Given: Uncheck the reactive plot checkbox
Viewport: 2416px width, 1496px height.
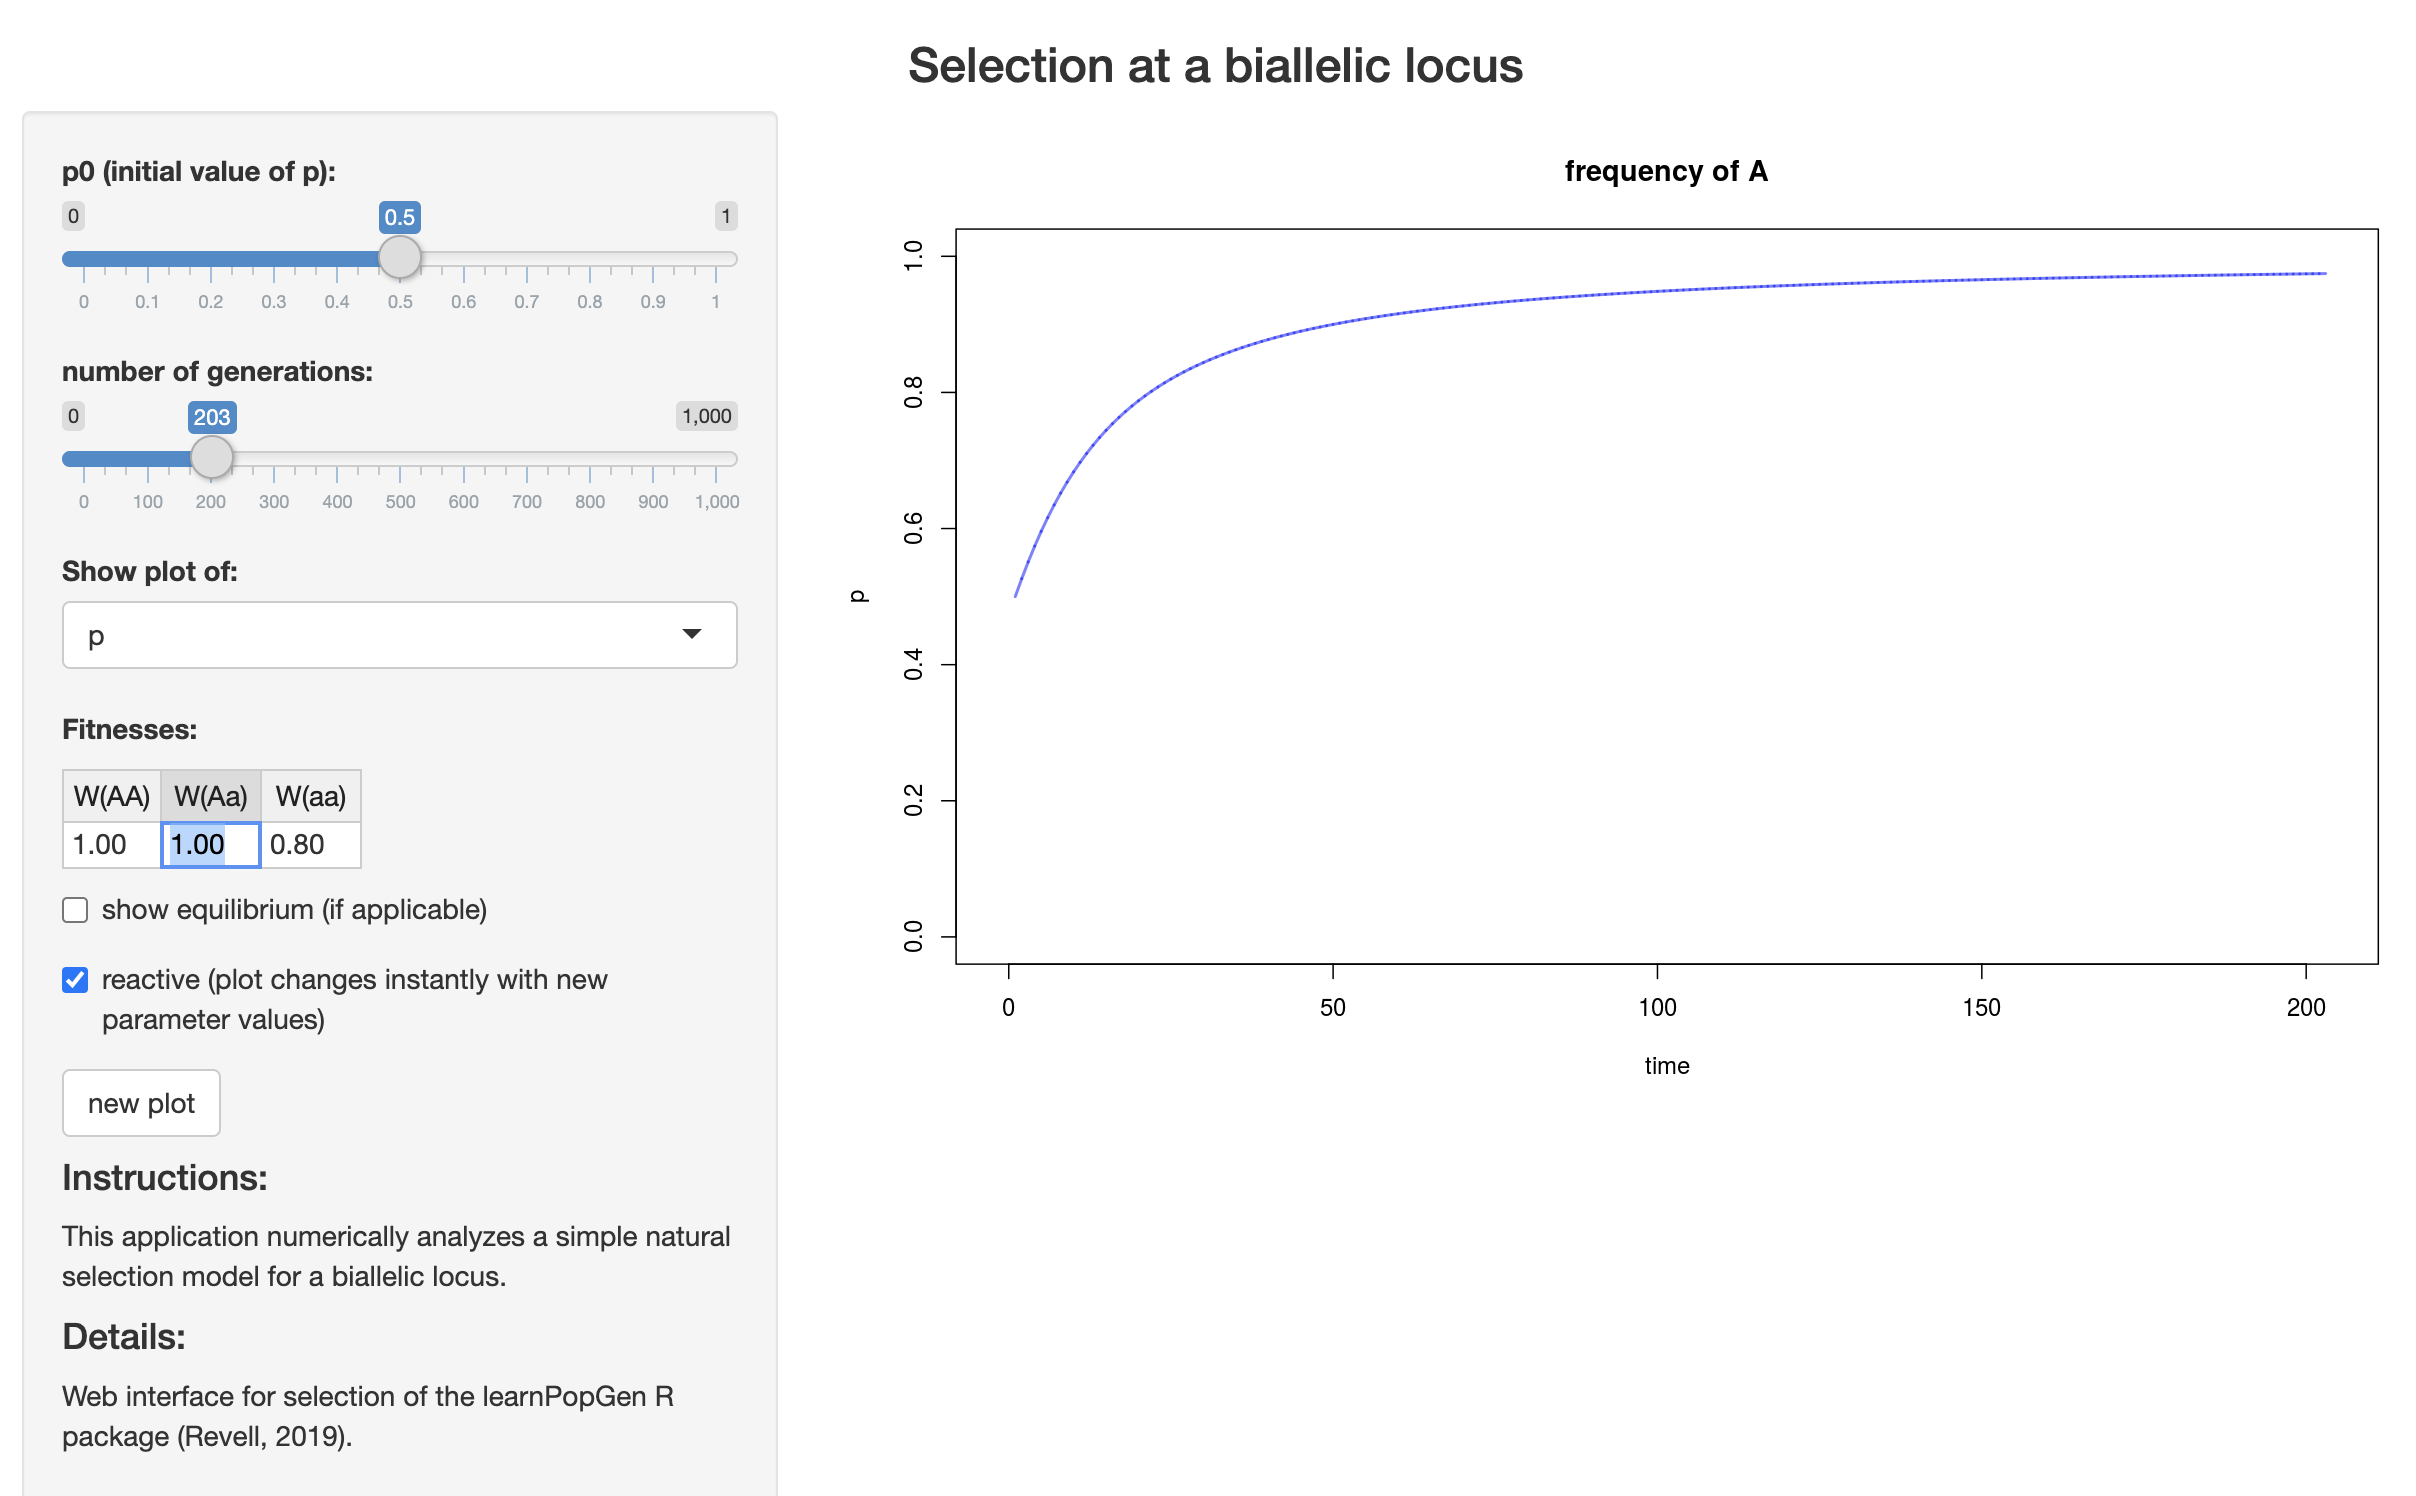Looking at the screenshot, I should coord(75,980).
